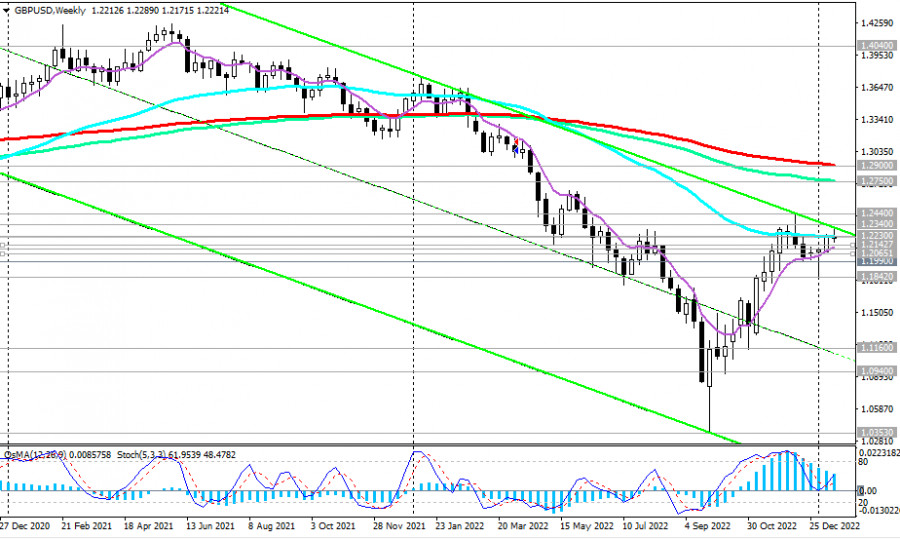
Task: Click the 1.18420 support level tag
Action: pyautogui.click(x=876, y=277)
